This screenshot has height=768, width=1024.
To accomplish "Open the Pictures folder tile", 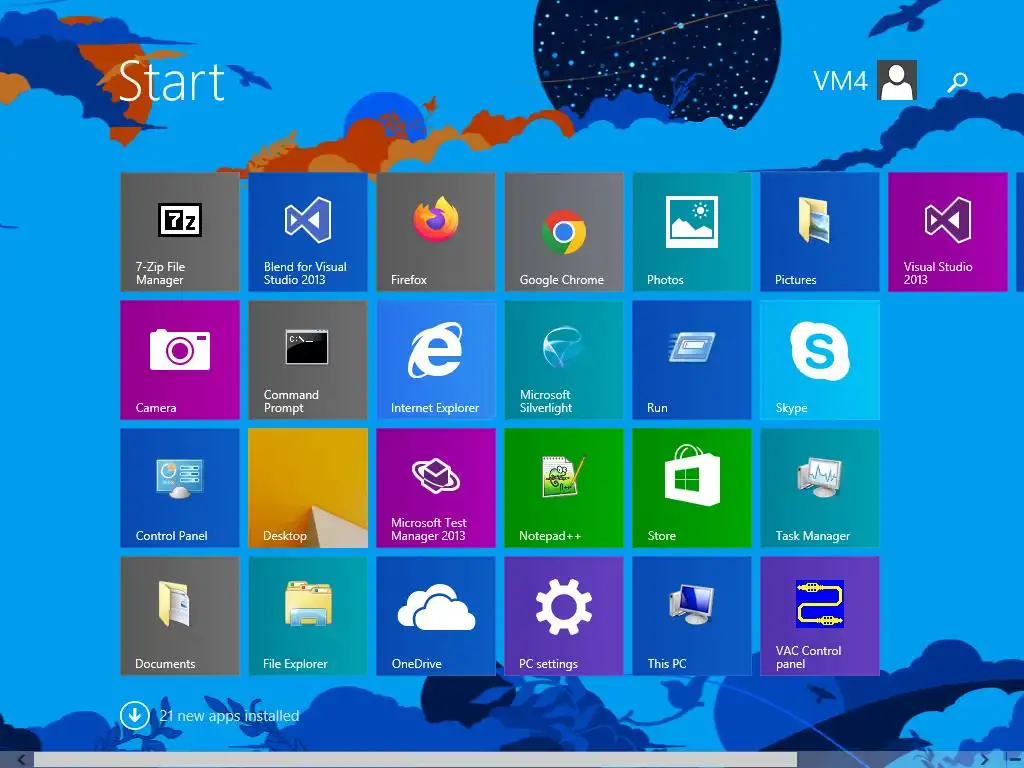I will coord(820,232).
